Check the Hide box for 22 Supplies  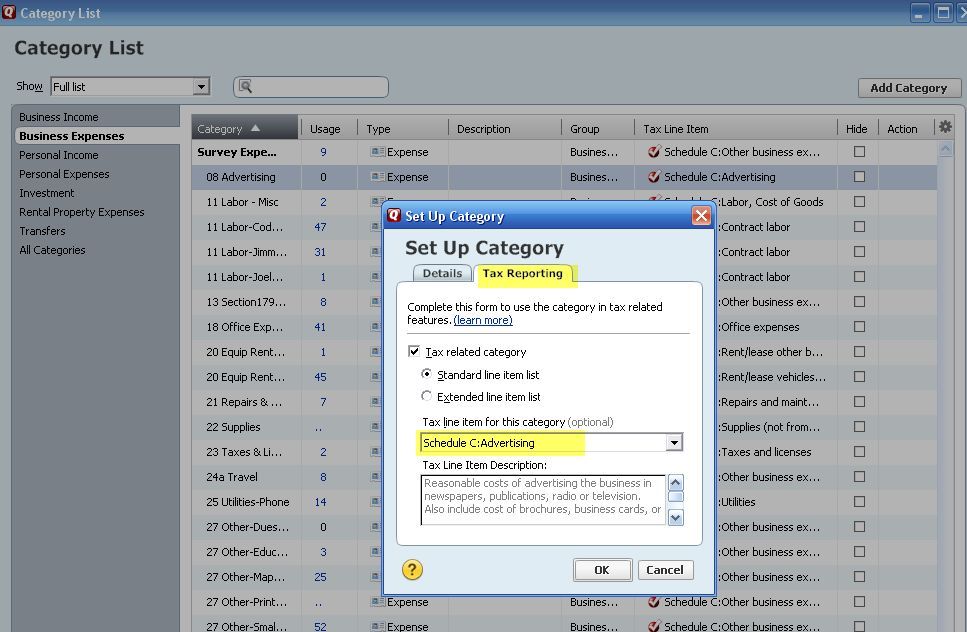(x=857, y=427)
